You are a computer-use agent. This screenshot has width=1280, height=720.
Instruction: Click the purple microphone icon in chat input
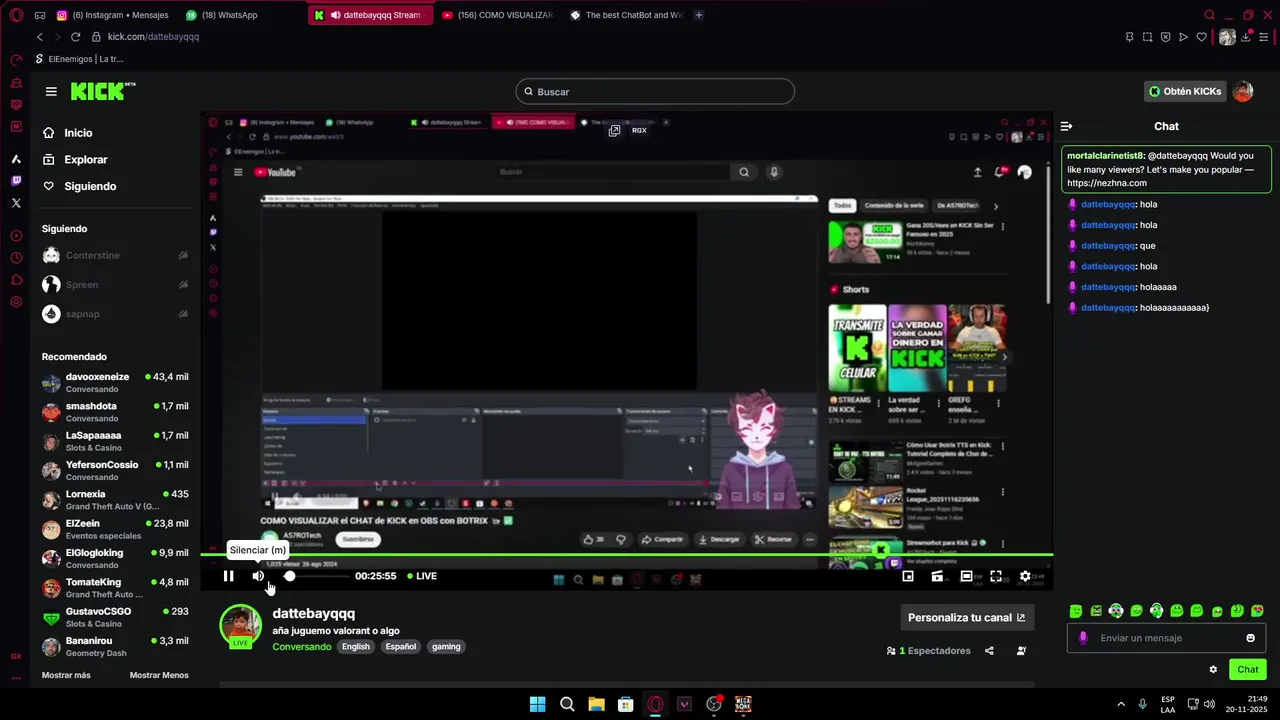tap(1083, 638)
